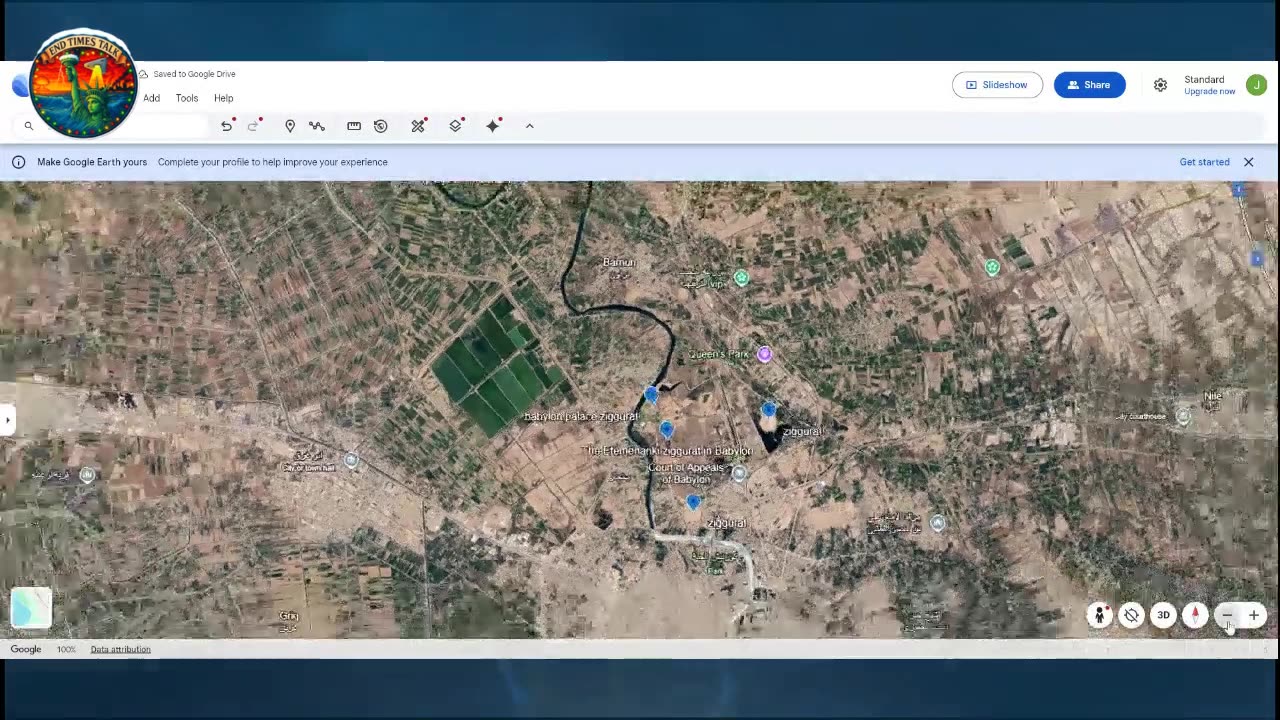Viewport: 1280px width, 720px height.
Task: Select the Add placemark tool
Action: [290, 126]
